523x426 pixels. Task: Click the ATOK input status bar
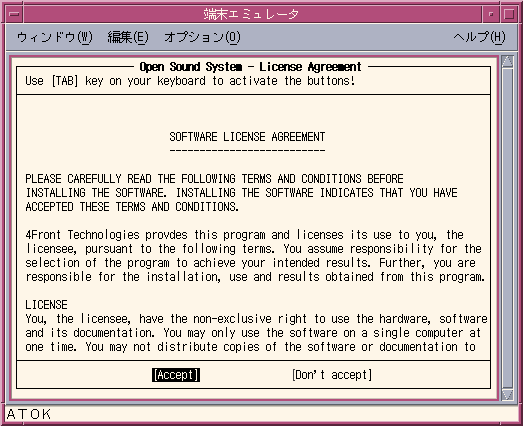262,414
